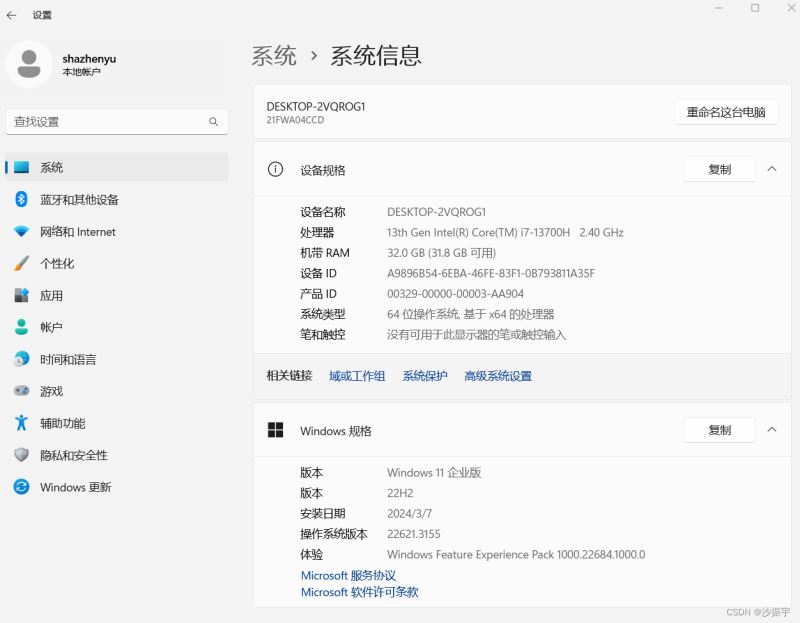The image size is (800, 623).
Task: Select 个性化 in the sidebar
Action: (x=117, y=263)
